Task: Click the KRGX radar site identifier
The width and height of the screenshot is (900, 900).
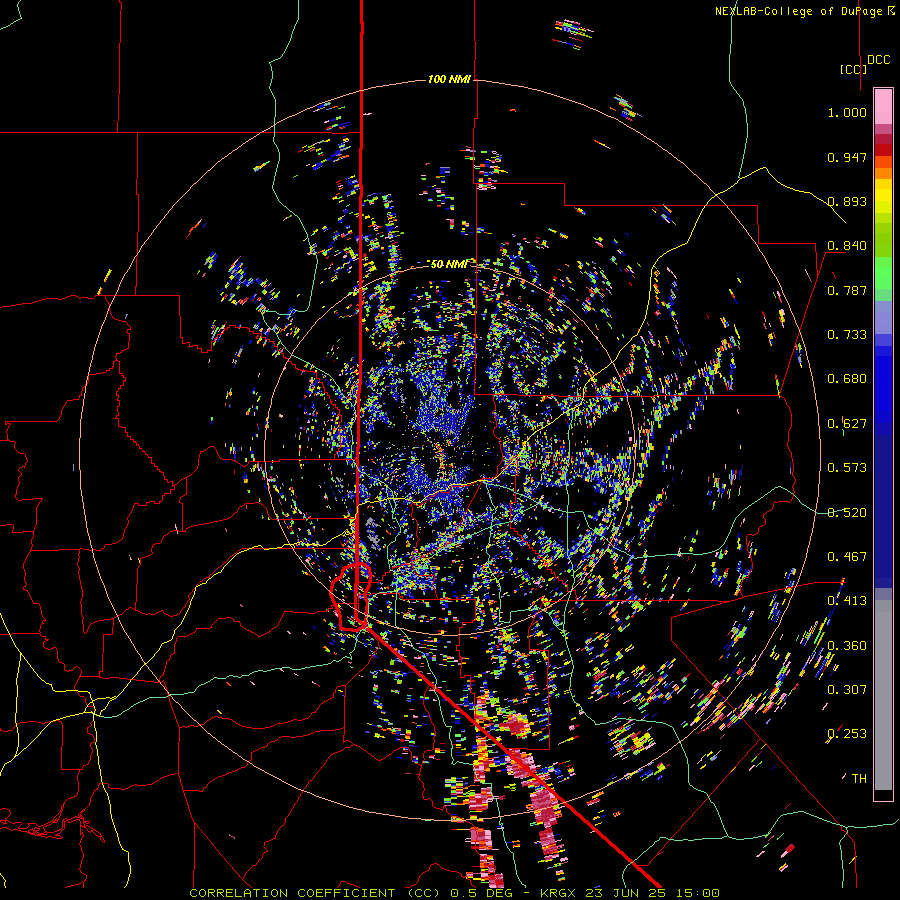Action: point(558,893)
